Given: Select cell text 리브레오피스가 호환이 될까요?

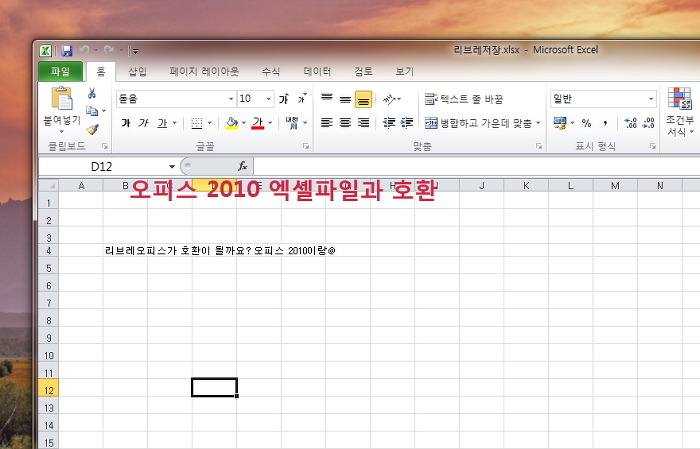Looking at the screenshot, I should pyautogui.click(x=178, y=251).
